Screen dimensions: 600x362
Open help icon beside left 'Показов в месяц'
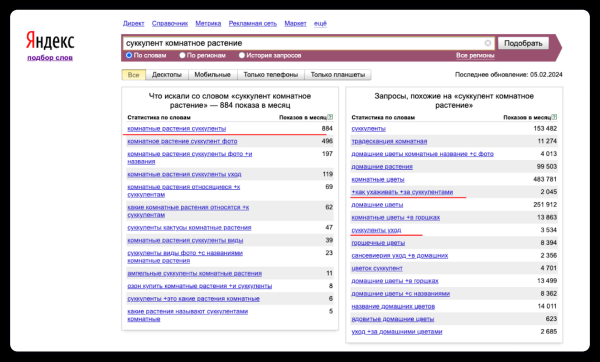[330, 117]
